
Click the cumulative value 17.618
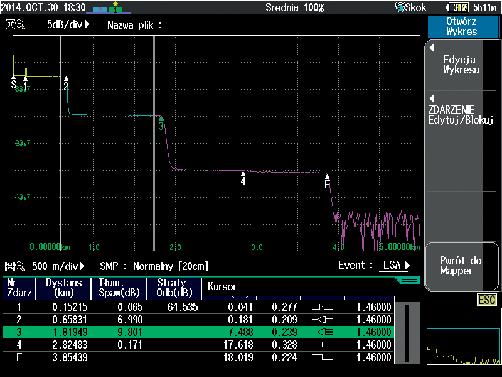[238, 345]
